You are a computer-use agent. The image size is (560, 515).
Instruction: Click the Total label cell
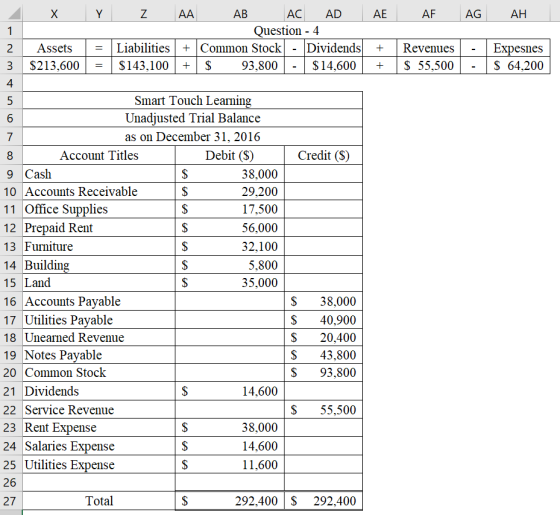click(99, 501)
